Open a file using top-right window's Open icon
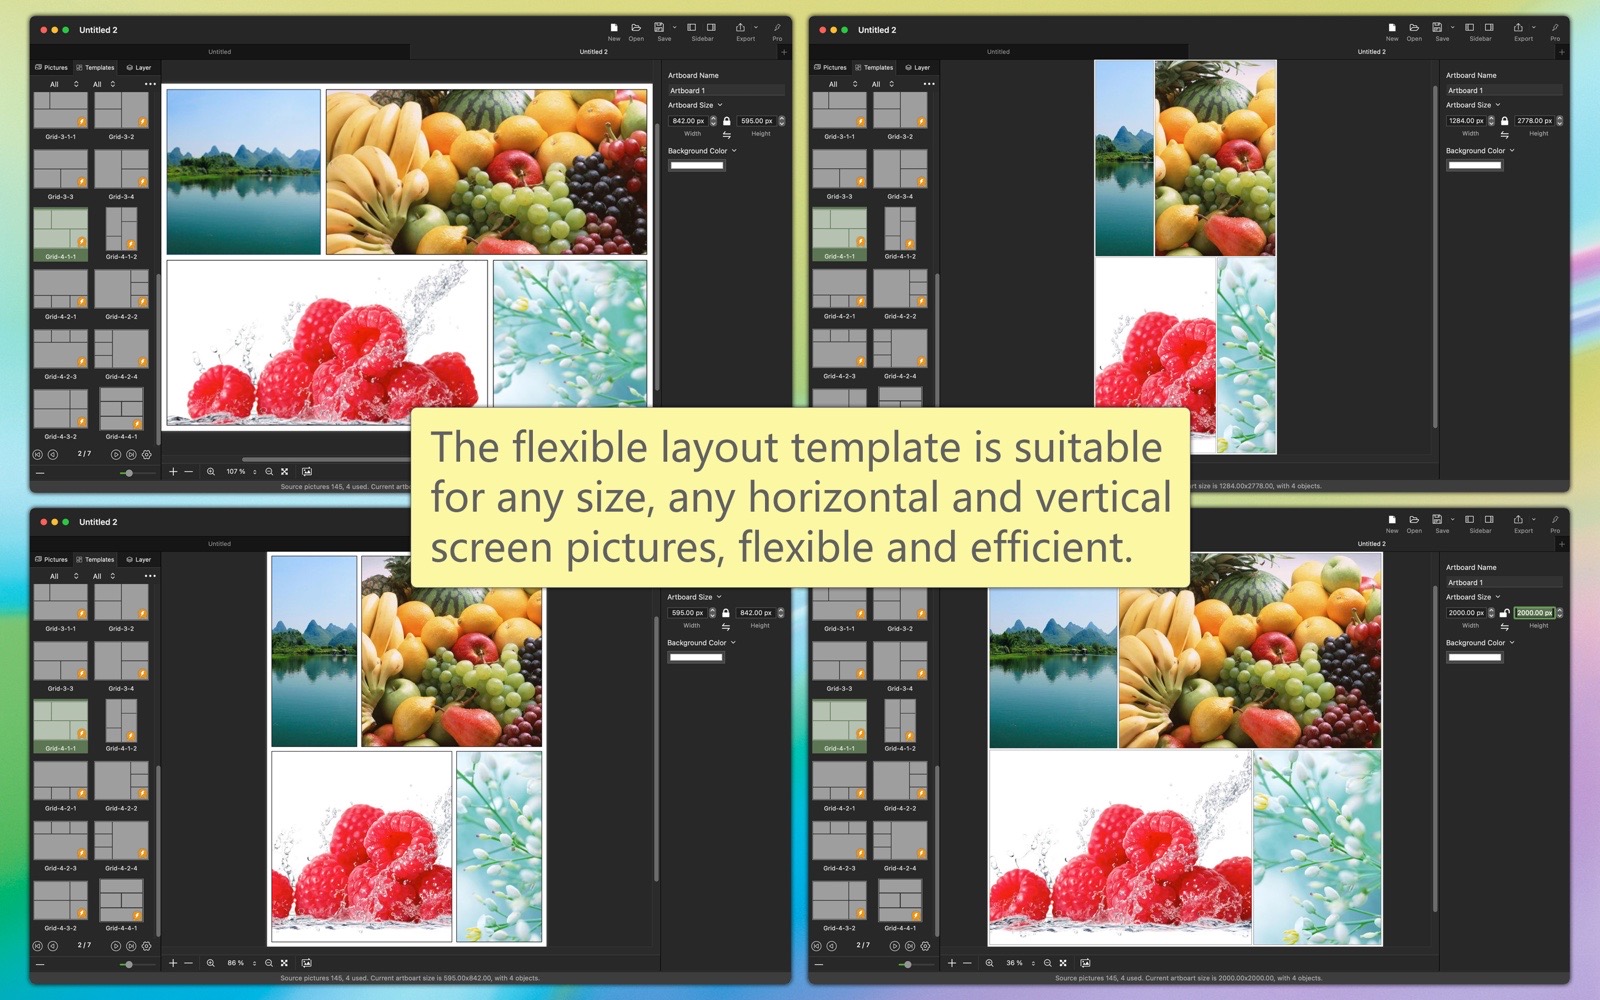The image size is (1600, 1000). (x=1414, y=28)
